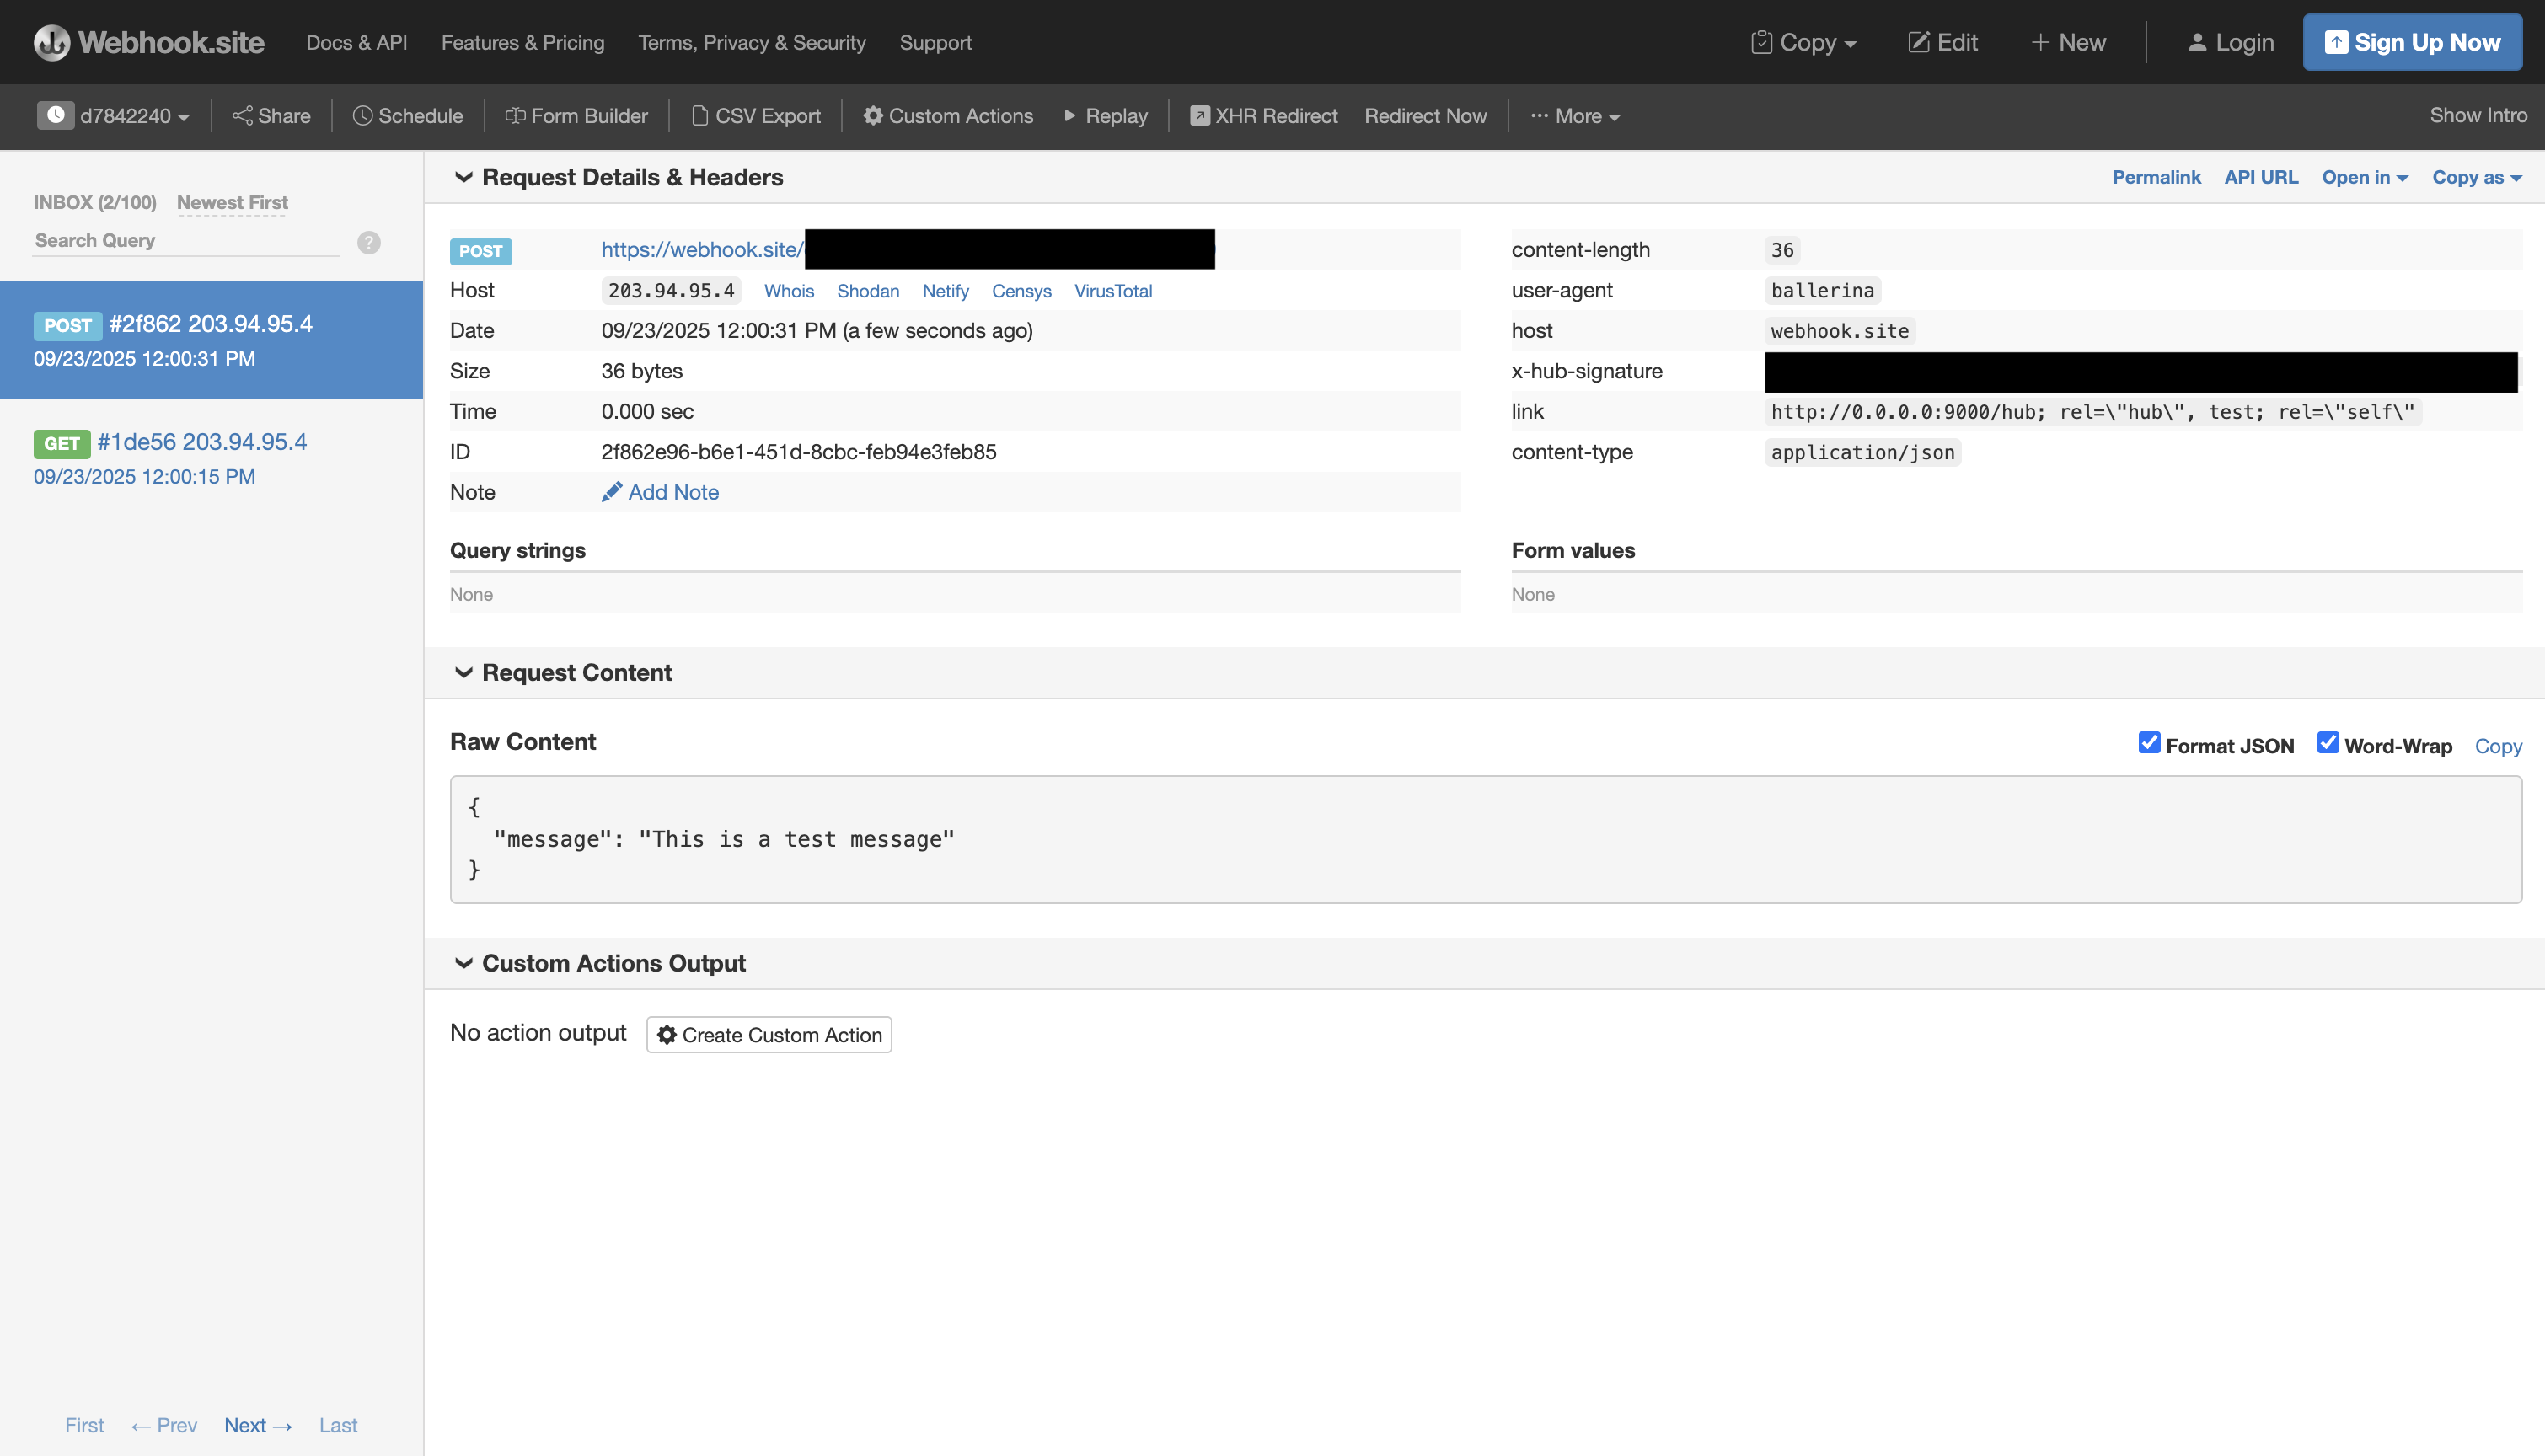Click the Share icon in toolbar
The image size is (2545, 1456).
[x=242, y=116]
